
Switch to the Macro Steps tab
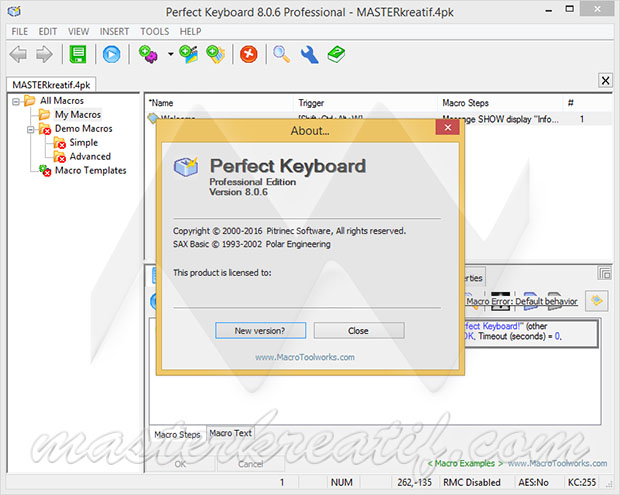(177, 435)
